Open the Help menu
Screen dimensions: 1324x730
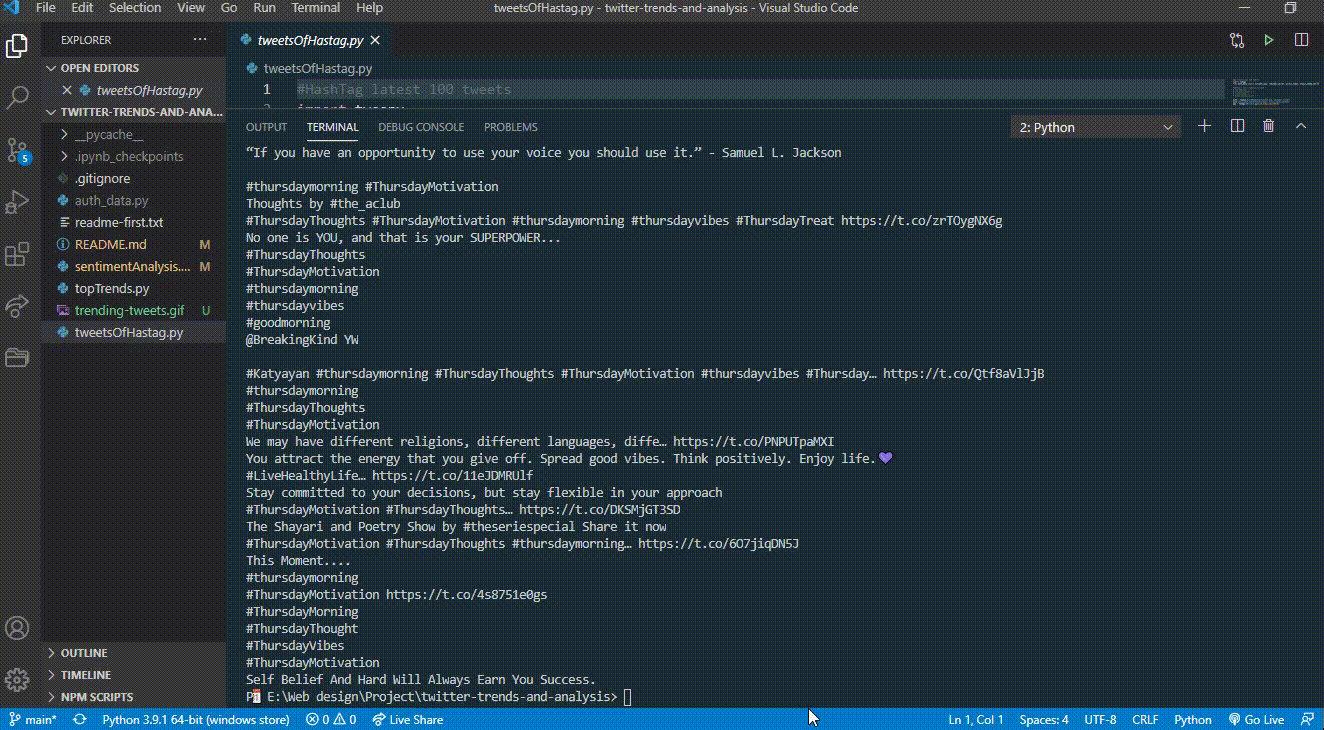369,8
